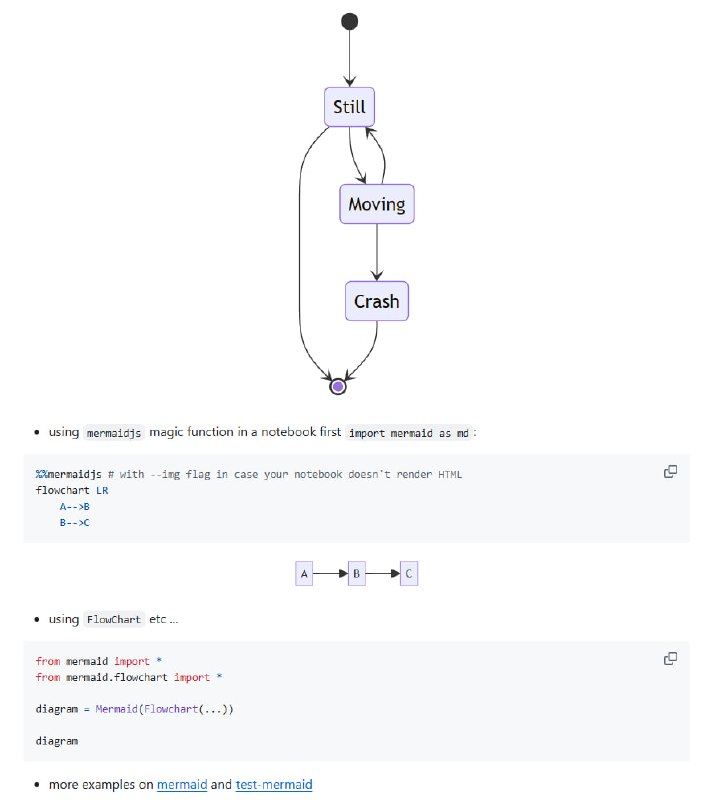Screen dimensions: 715x800
Task: Select the Still state box in the diagram
Action: point(348,106)
